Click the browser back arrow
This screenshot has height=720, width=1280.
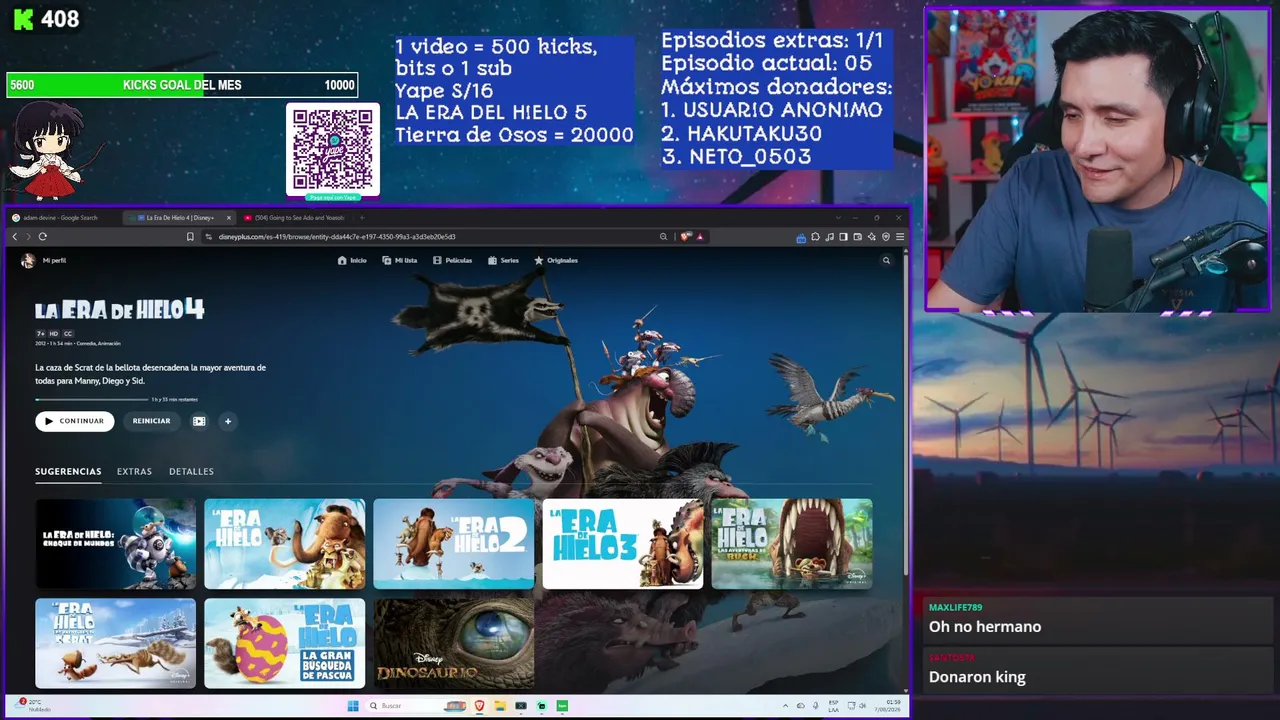14,237
